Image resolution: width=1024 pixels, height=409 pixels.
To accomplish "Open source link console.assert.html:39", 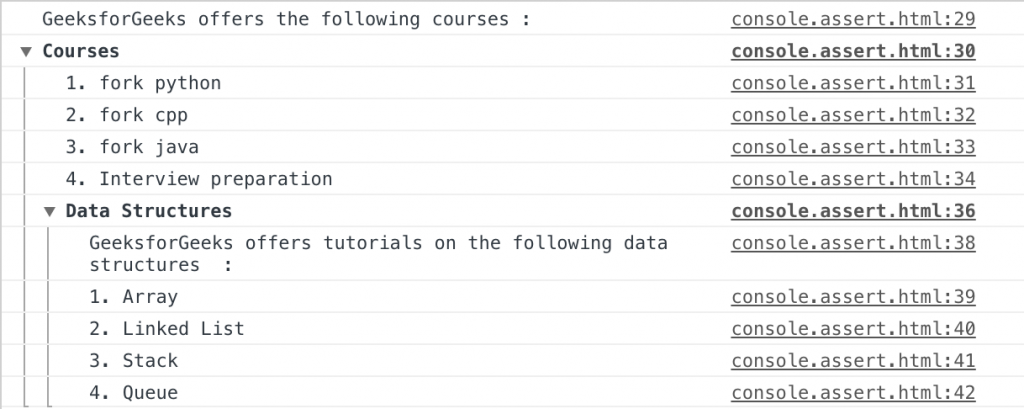I will pos(853,297).
